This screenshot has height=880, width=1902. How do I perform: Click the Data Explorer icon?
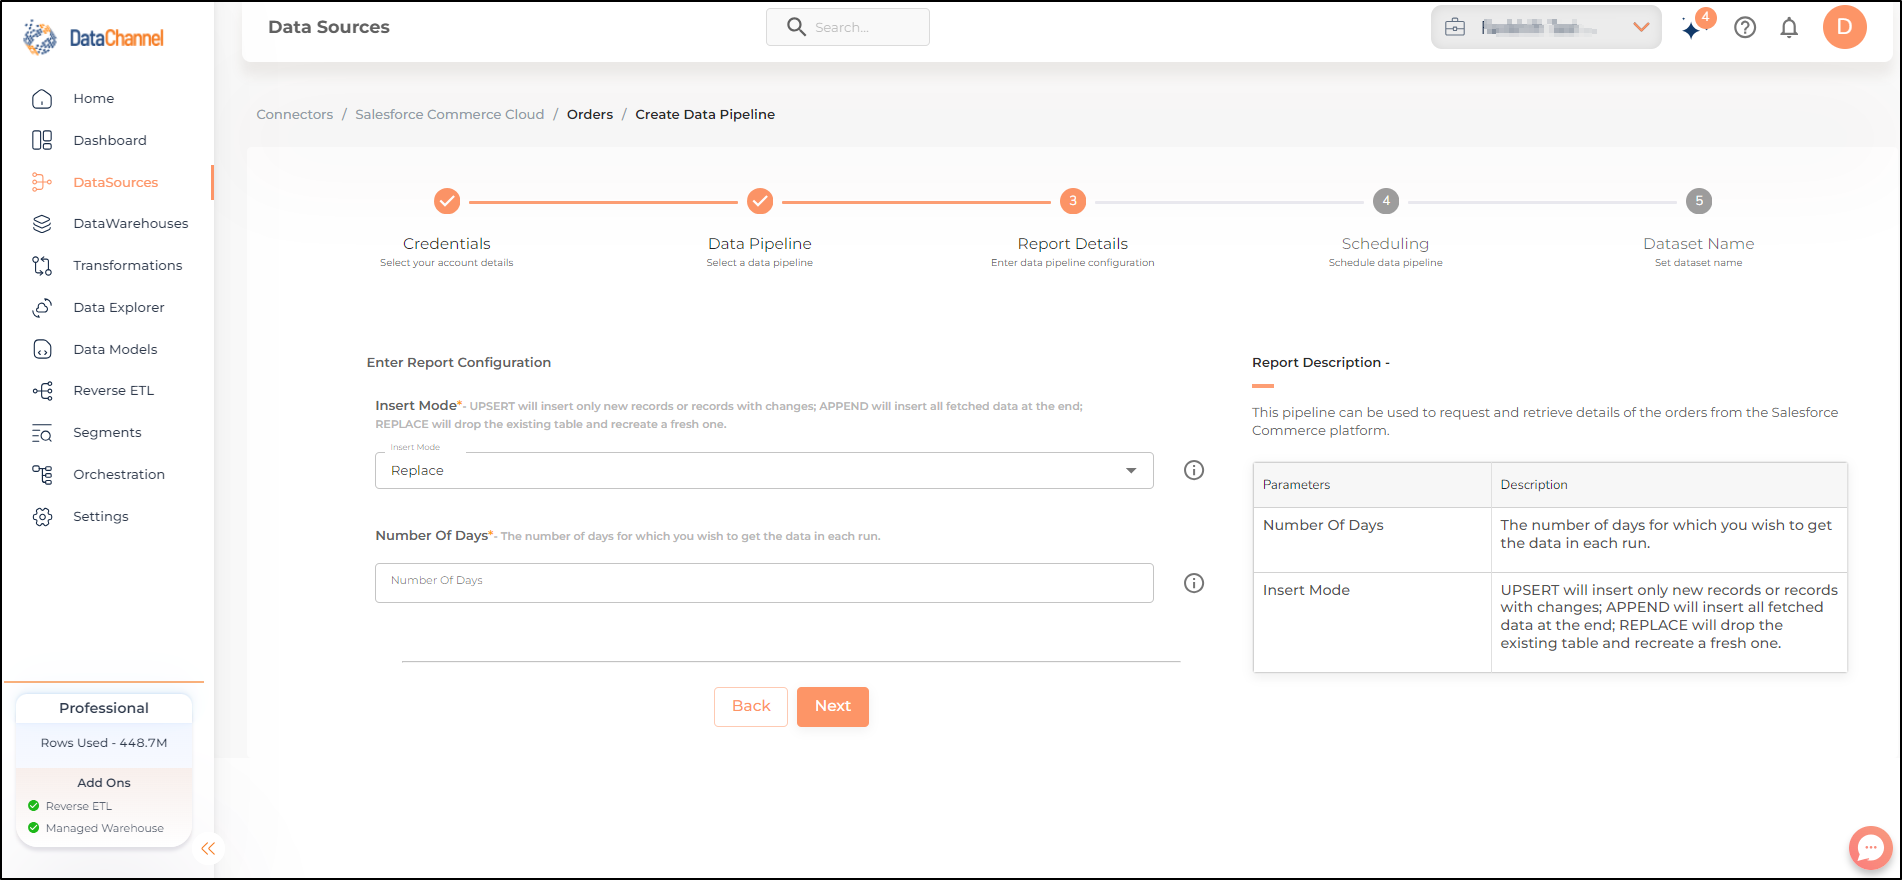pos(42,307)
